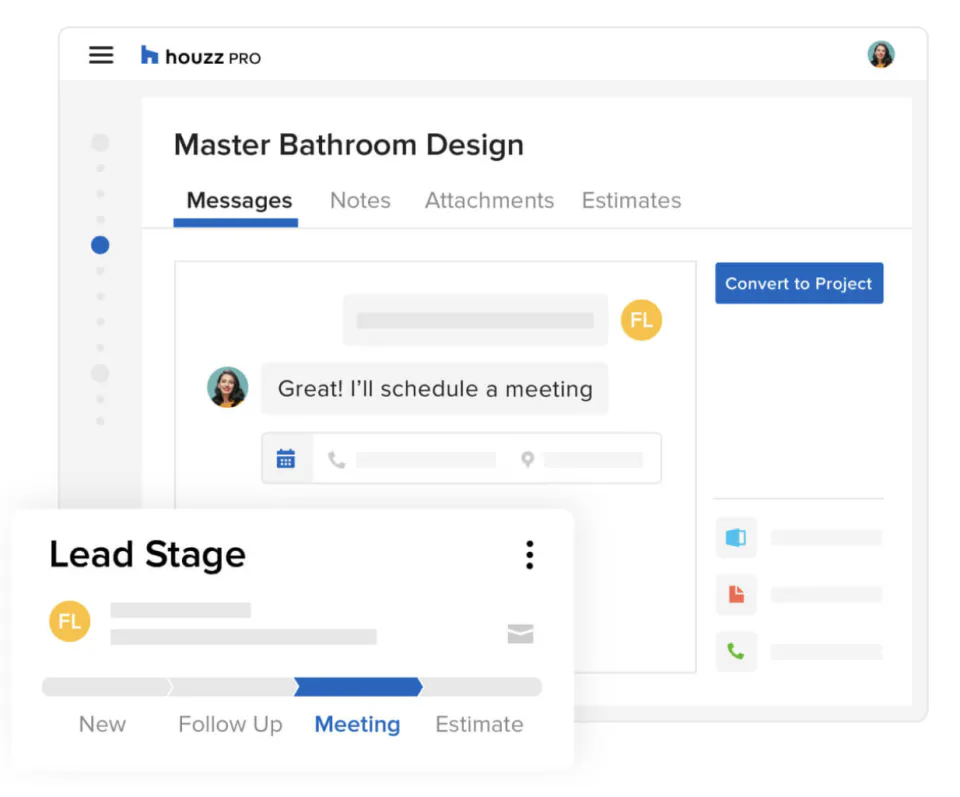Open the three-dot menu on Lead Stage
960x797 pixels.
pos(530,554)
